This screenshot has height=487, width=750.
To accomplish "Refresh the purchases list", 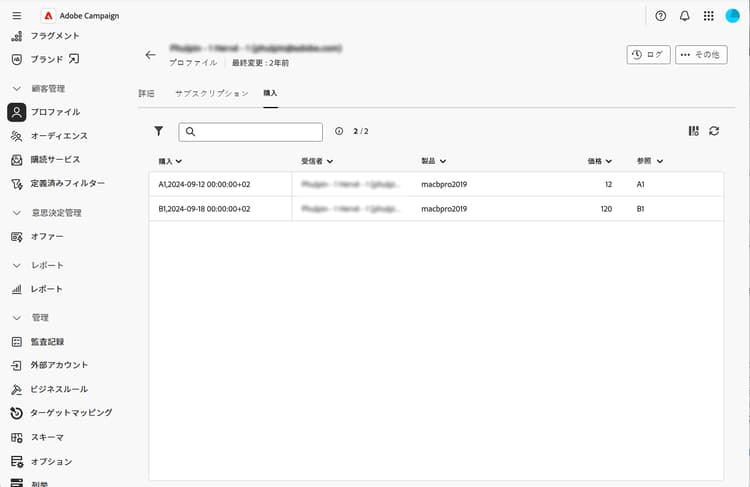I will tap(714, 131).
